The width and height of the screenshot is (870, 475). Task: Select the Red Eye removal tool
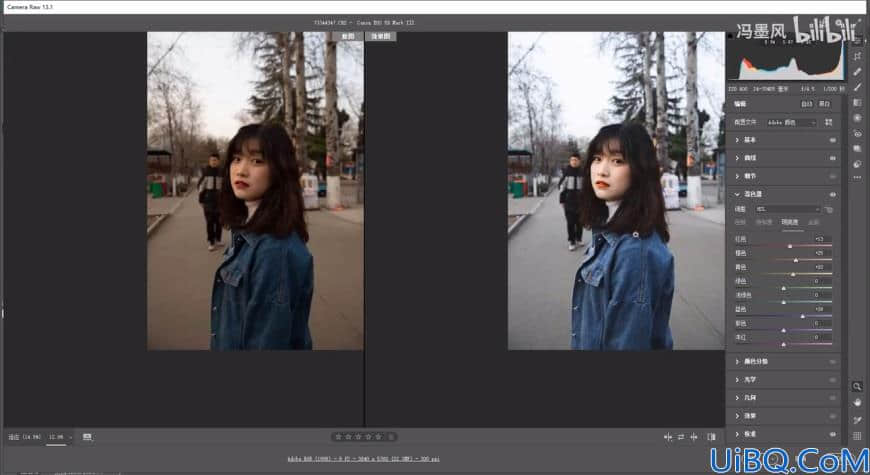857,134
